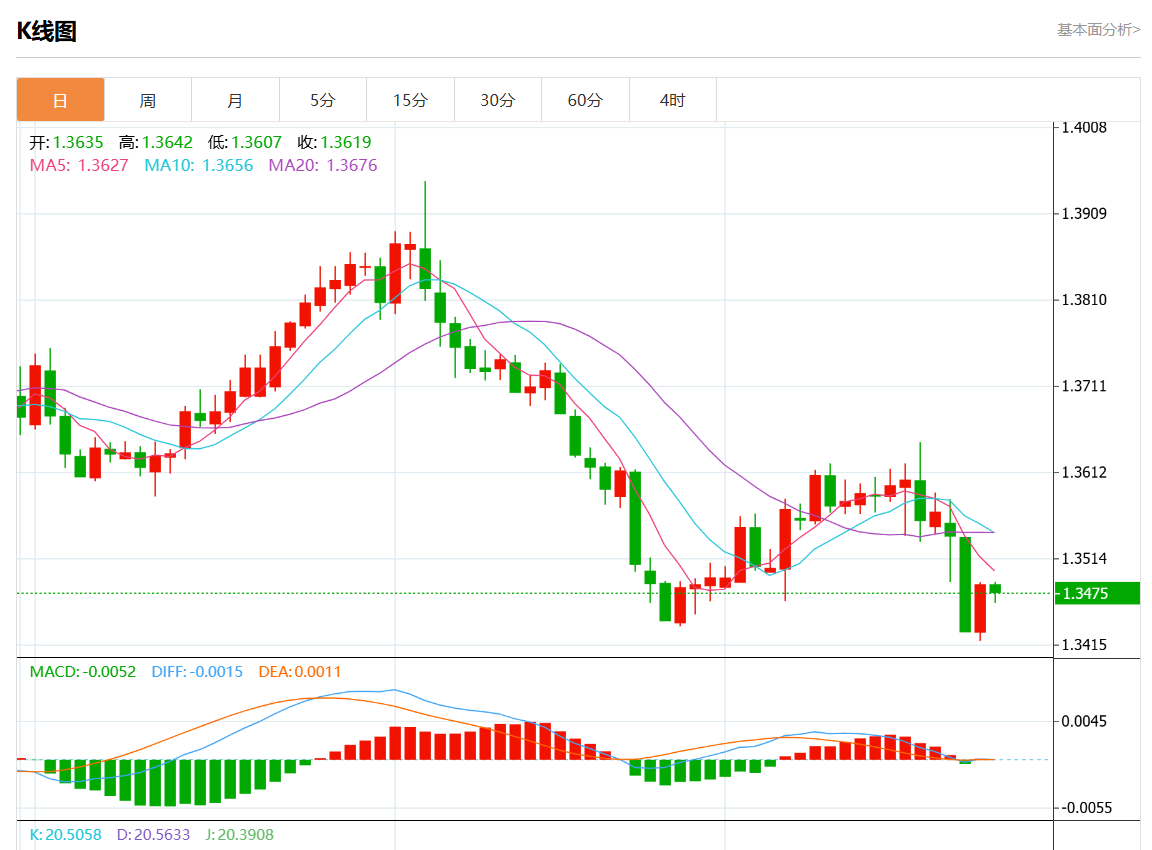Select the 周 weekly timeframe tab
Screen dimensions: 1152x850
pyautogui.click(x=148, y=100)
